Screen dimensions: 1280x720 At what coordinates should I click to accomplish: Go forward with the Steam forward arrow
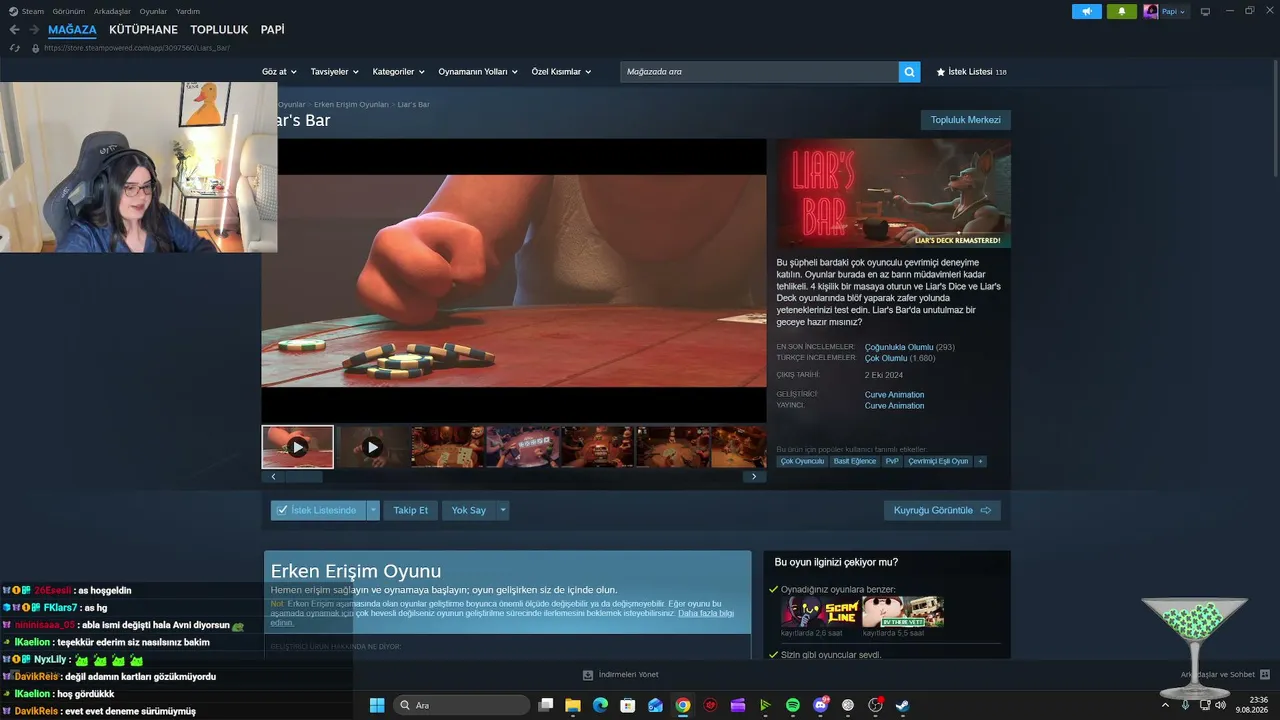click(34, 30)
